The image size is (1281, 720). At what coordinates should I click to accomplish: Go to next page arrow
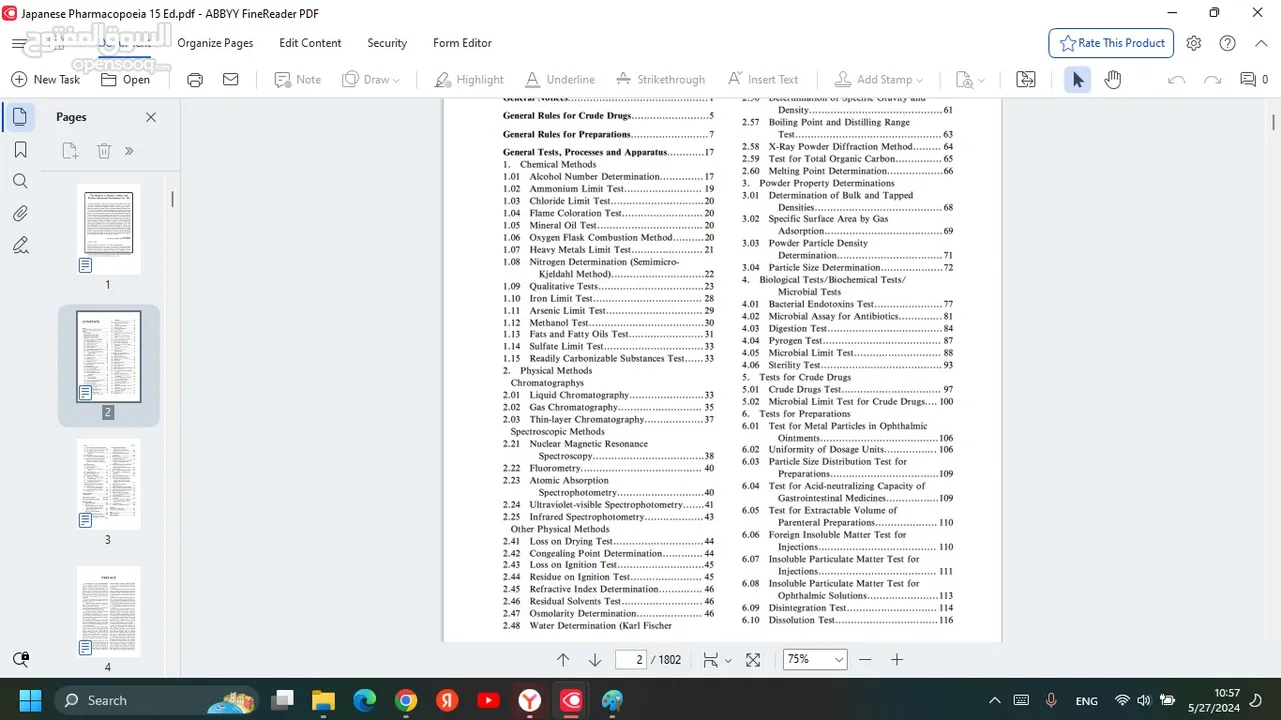click(x=595, y=660)
